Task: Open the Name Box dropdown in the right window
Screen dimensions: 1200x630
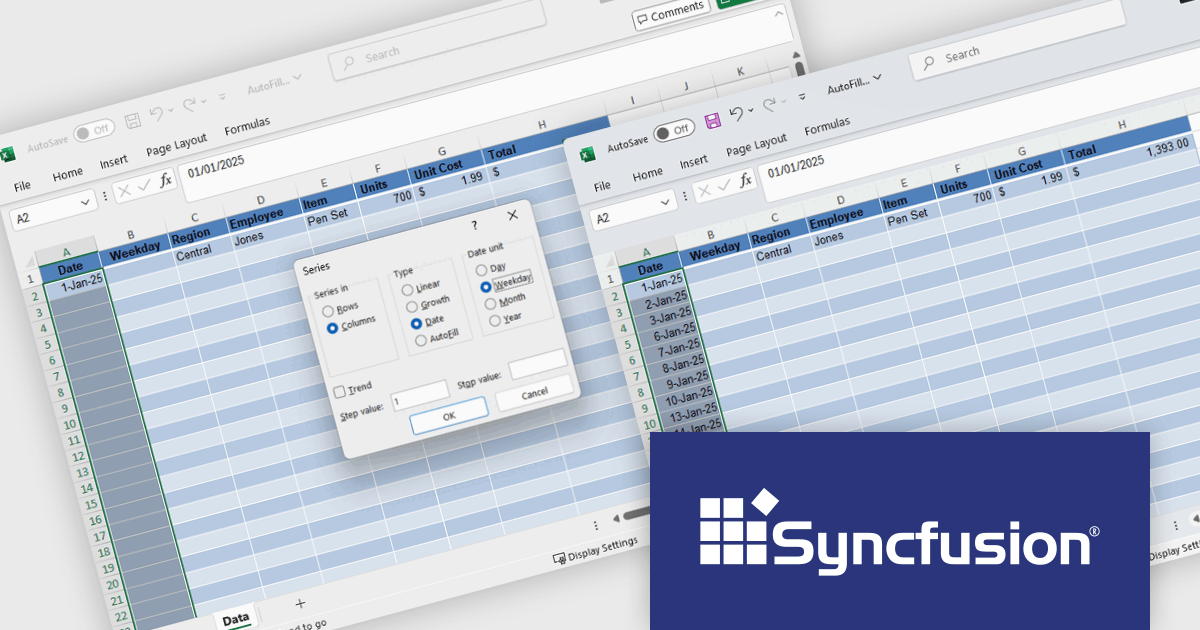Action: point(666,203)
